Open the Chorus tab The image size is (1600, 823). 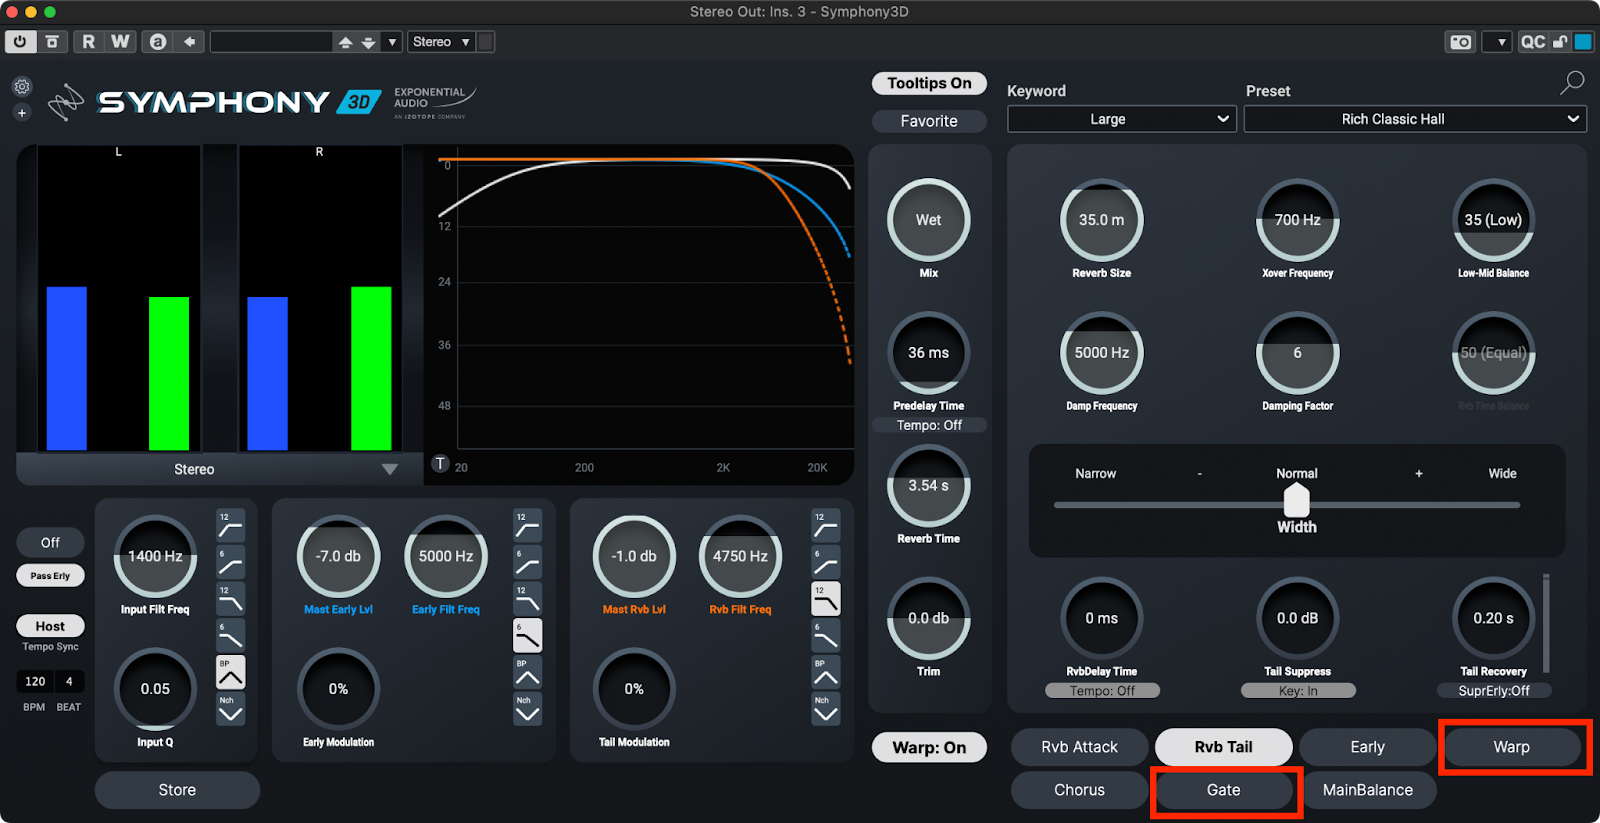1079,790
